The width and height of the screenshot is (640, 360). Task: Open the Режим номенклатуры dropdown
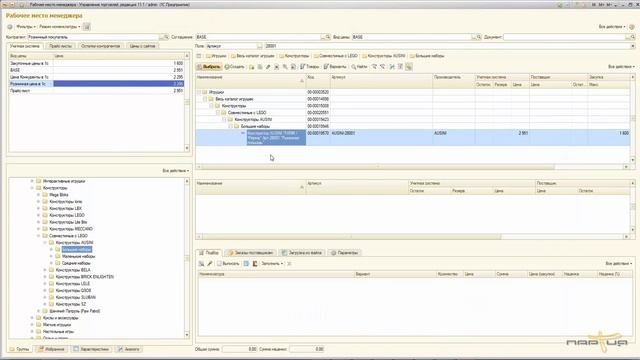point(60,27)
